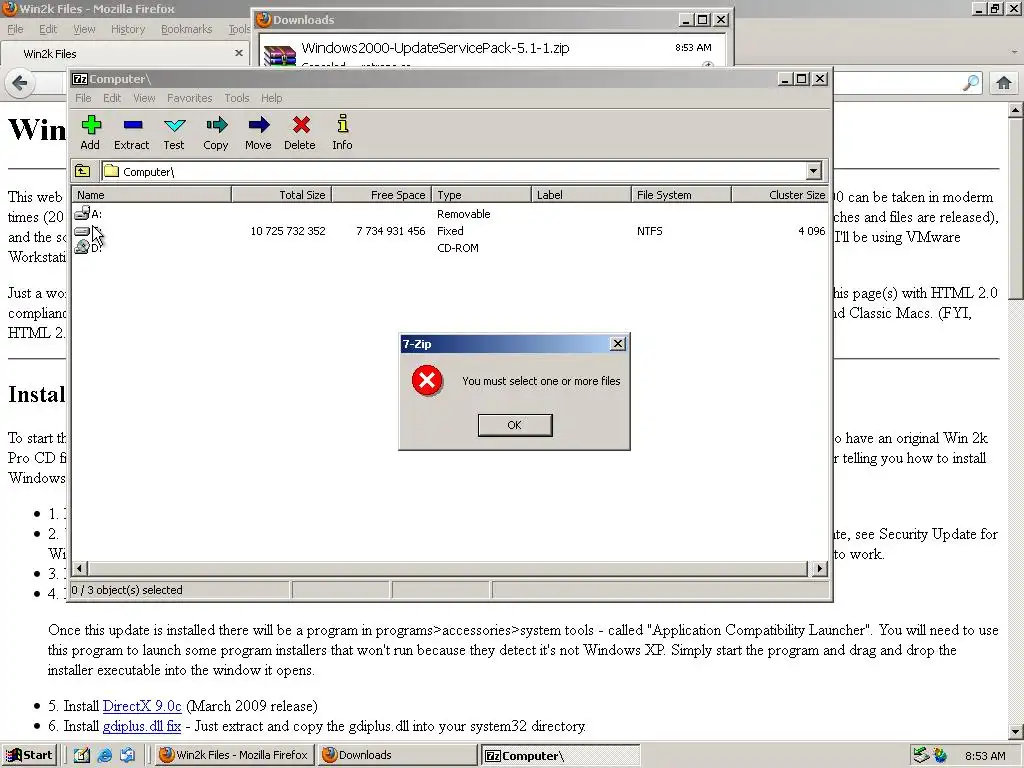Image resolution: width=1024 pixels, height=768 pixels.
Task: Click the 0 / 3 object(s) selected status text
Action: 127,590
